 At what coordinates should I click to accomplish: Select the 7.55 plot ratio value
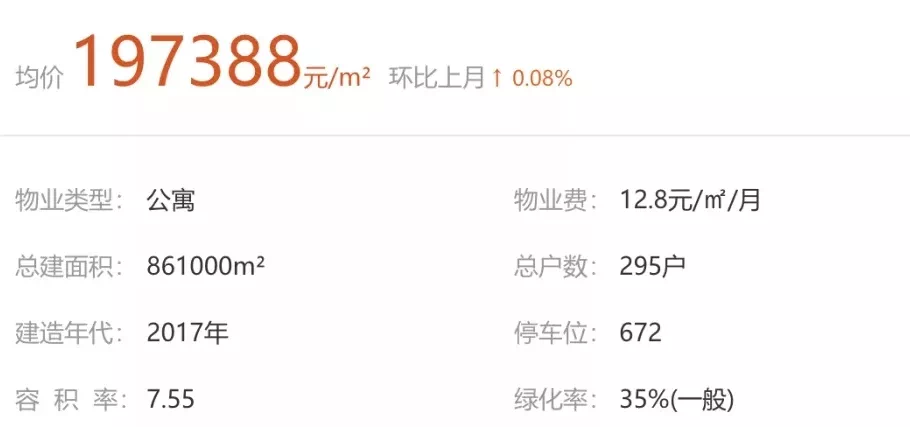pos(170,400)
